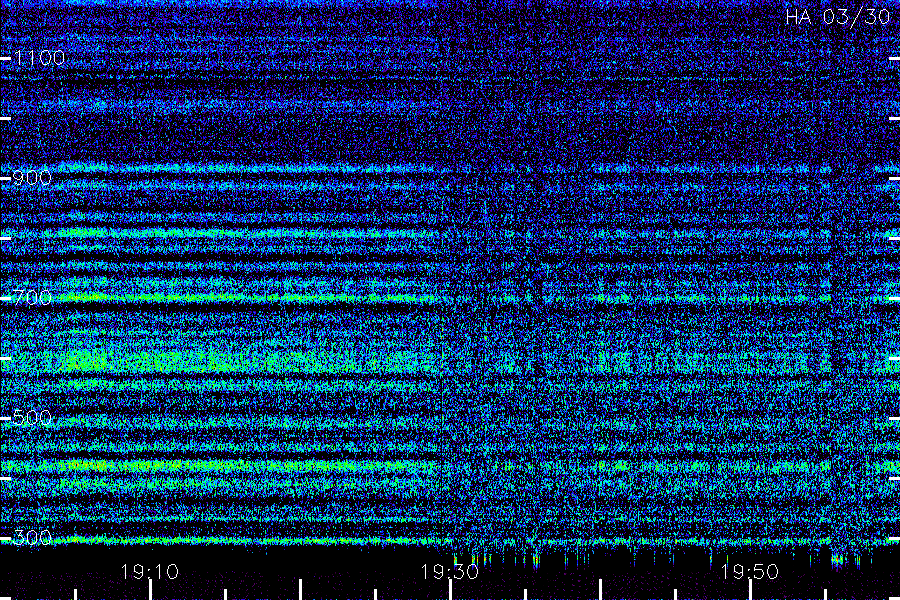Click the time tick mark below 19:50
The width and height of the screenshot is (900, 600).
[x=750, y=590]
